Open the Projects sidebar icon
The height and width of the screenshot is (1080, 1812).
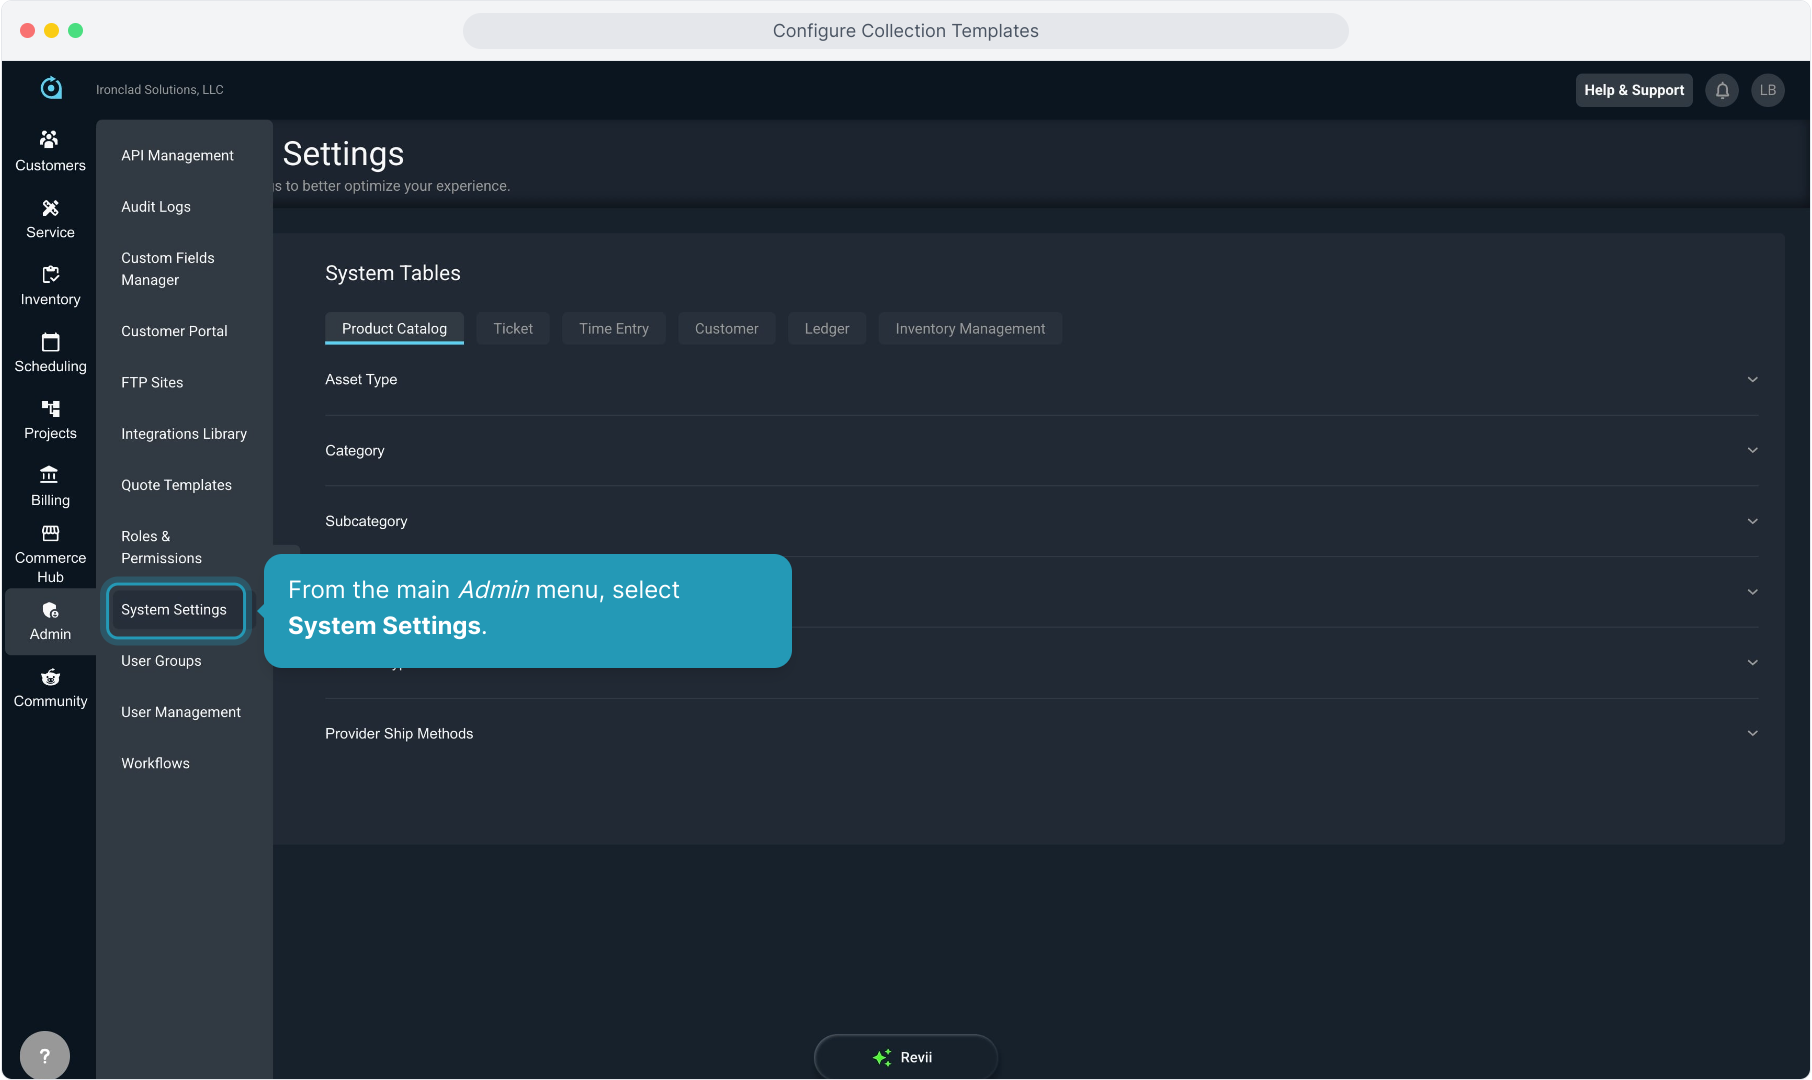click(x=50, y=409)
